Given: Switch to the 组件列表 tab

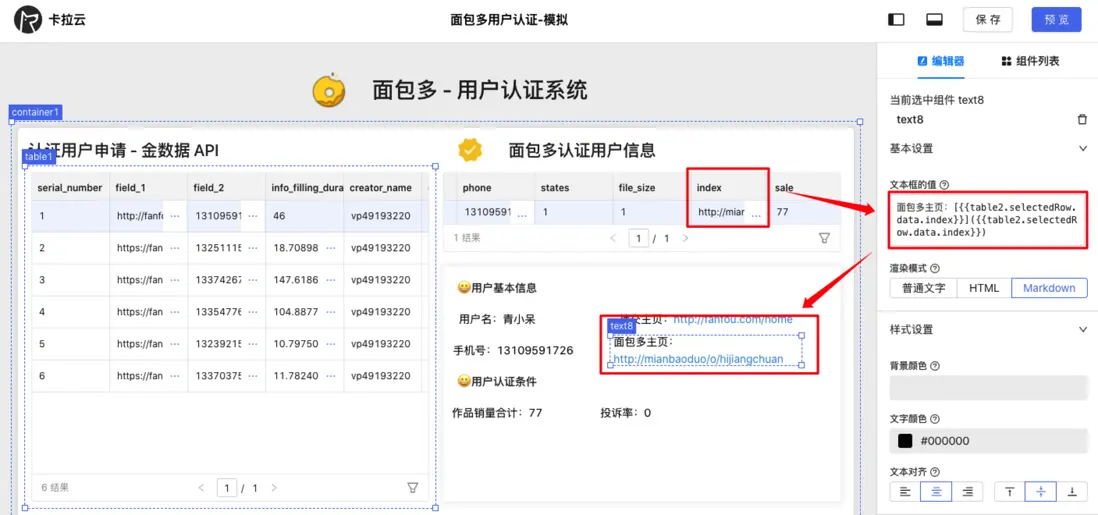Looking at the screenshot, I should click(1030, 61).
